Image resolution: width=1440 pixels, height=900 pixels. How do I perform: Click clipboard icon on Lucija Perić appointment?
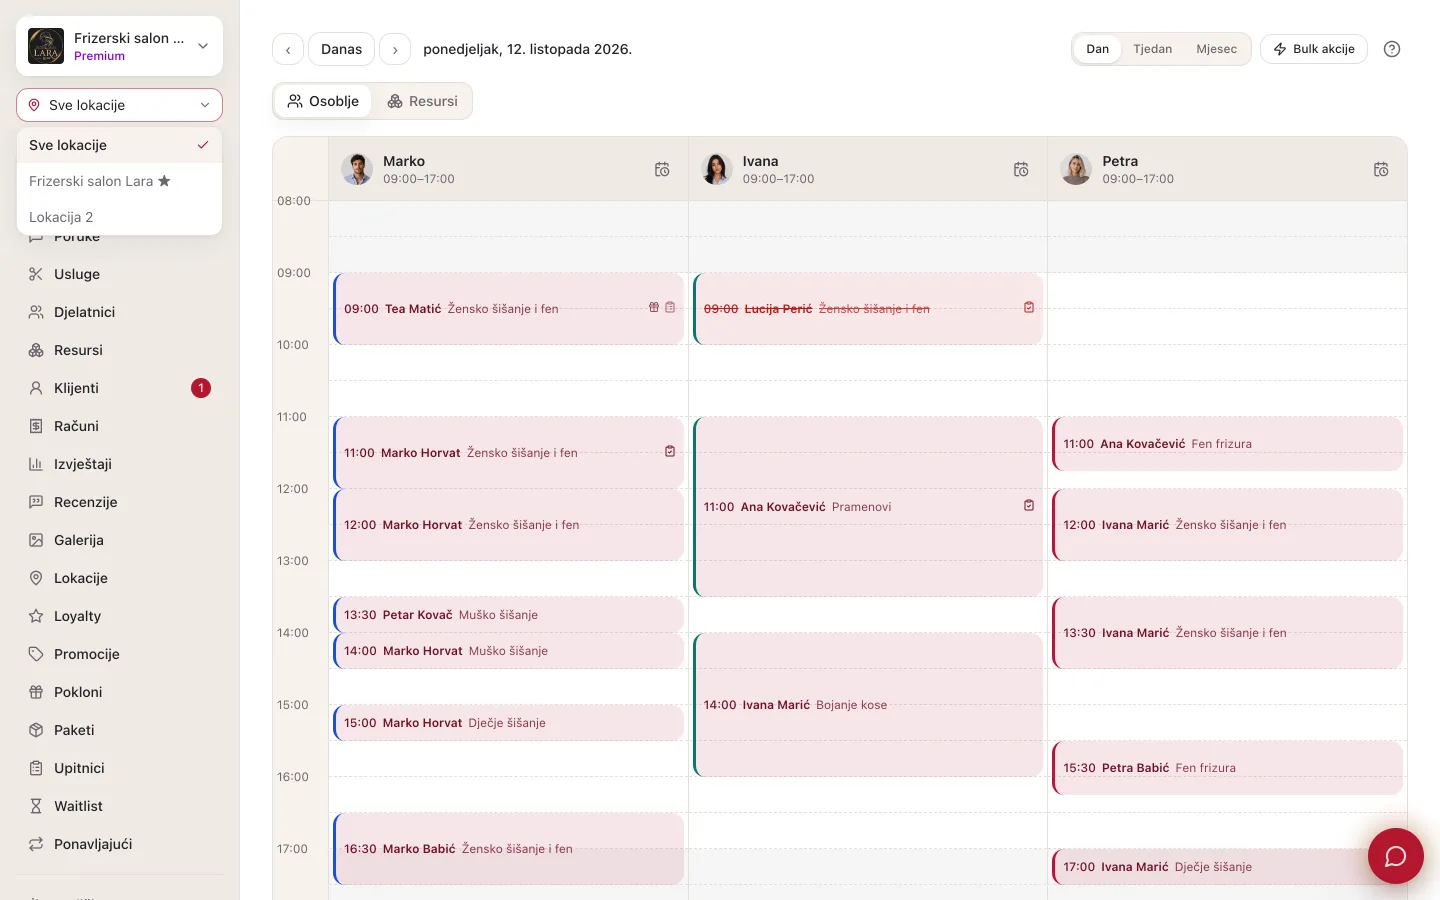[1029, 308]
